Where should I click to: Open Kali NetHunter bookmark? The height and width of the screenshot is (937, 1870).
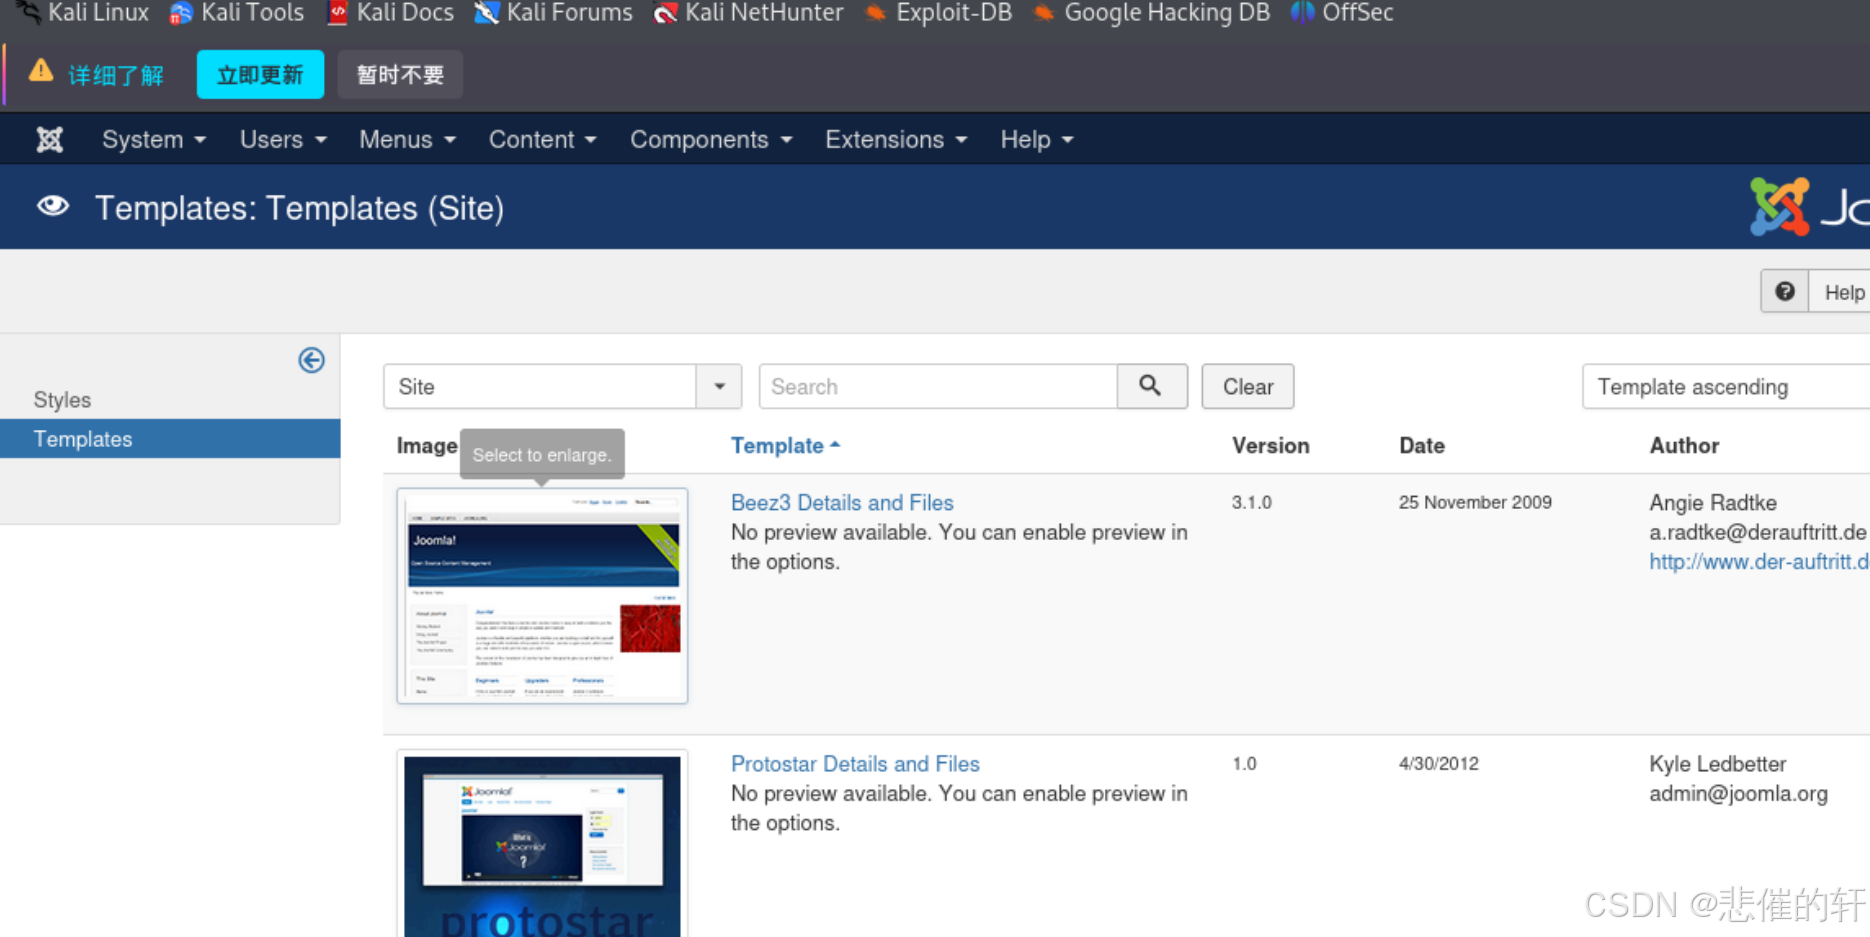tap(748, 13)
